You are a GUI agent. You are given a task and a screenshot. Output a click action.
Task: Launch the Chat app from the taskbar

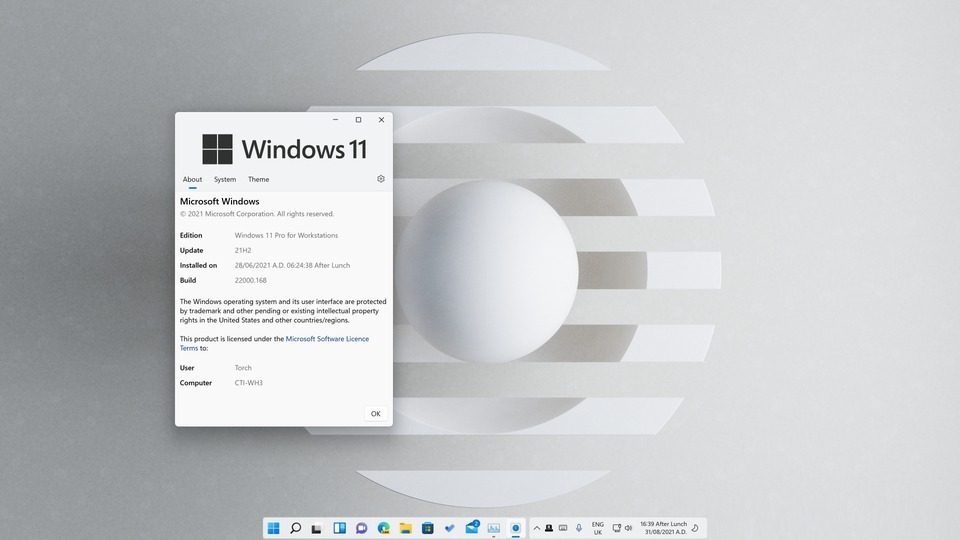click(361, 528)
